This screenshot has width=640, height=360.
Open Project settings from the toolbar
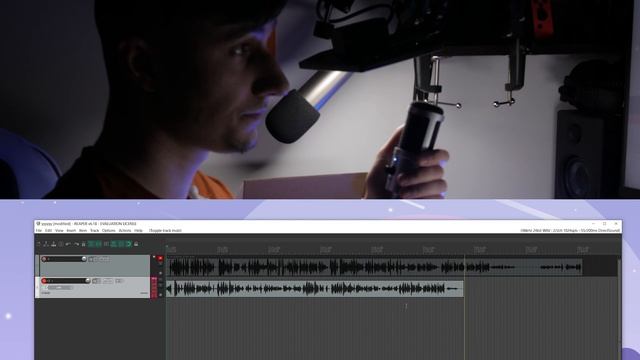(60, 244)
